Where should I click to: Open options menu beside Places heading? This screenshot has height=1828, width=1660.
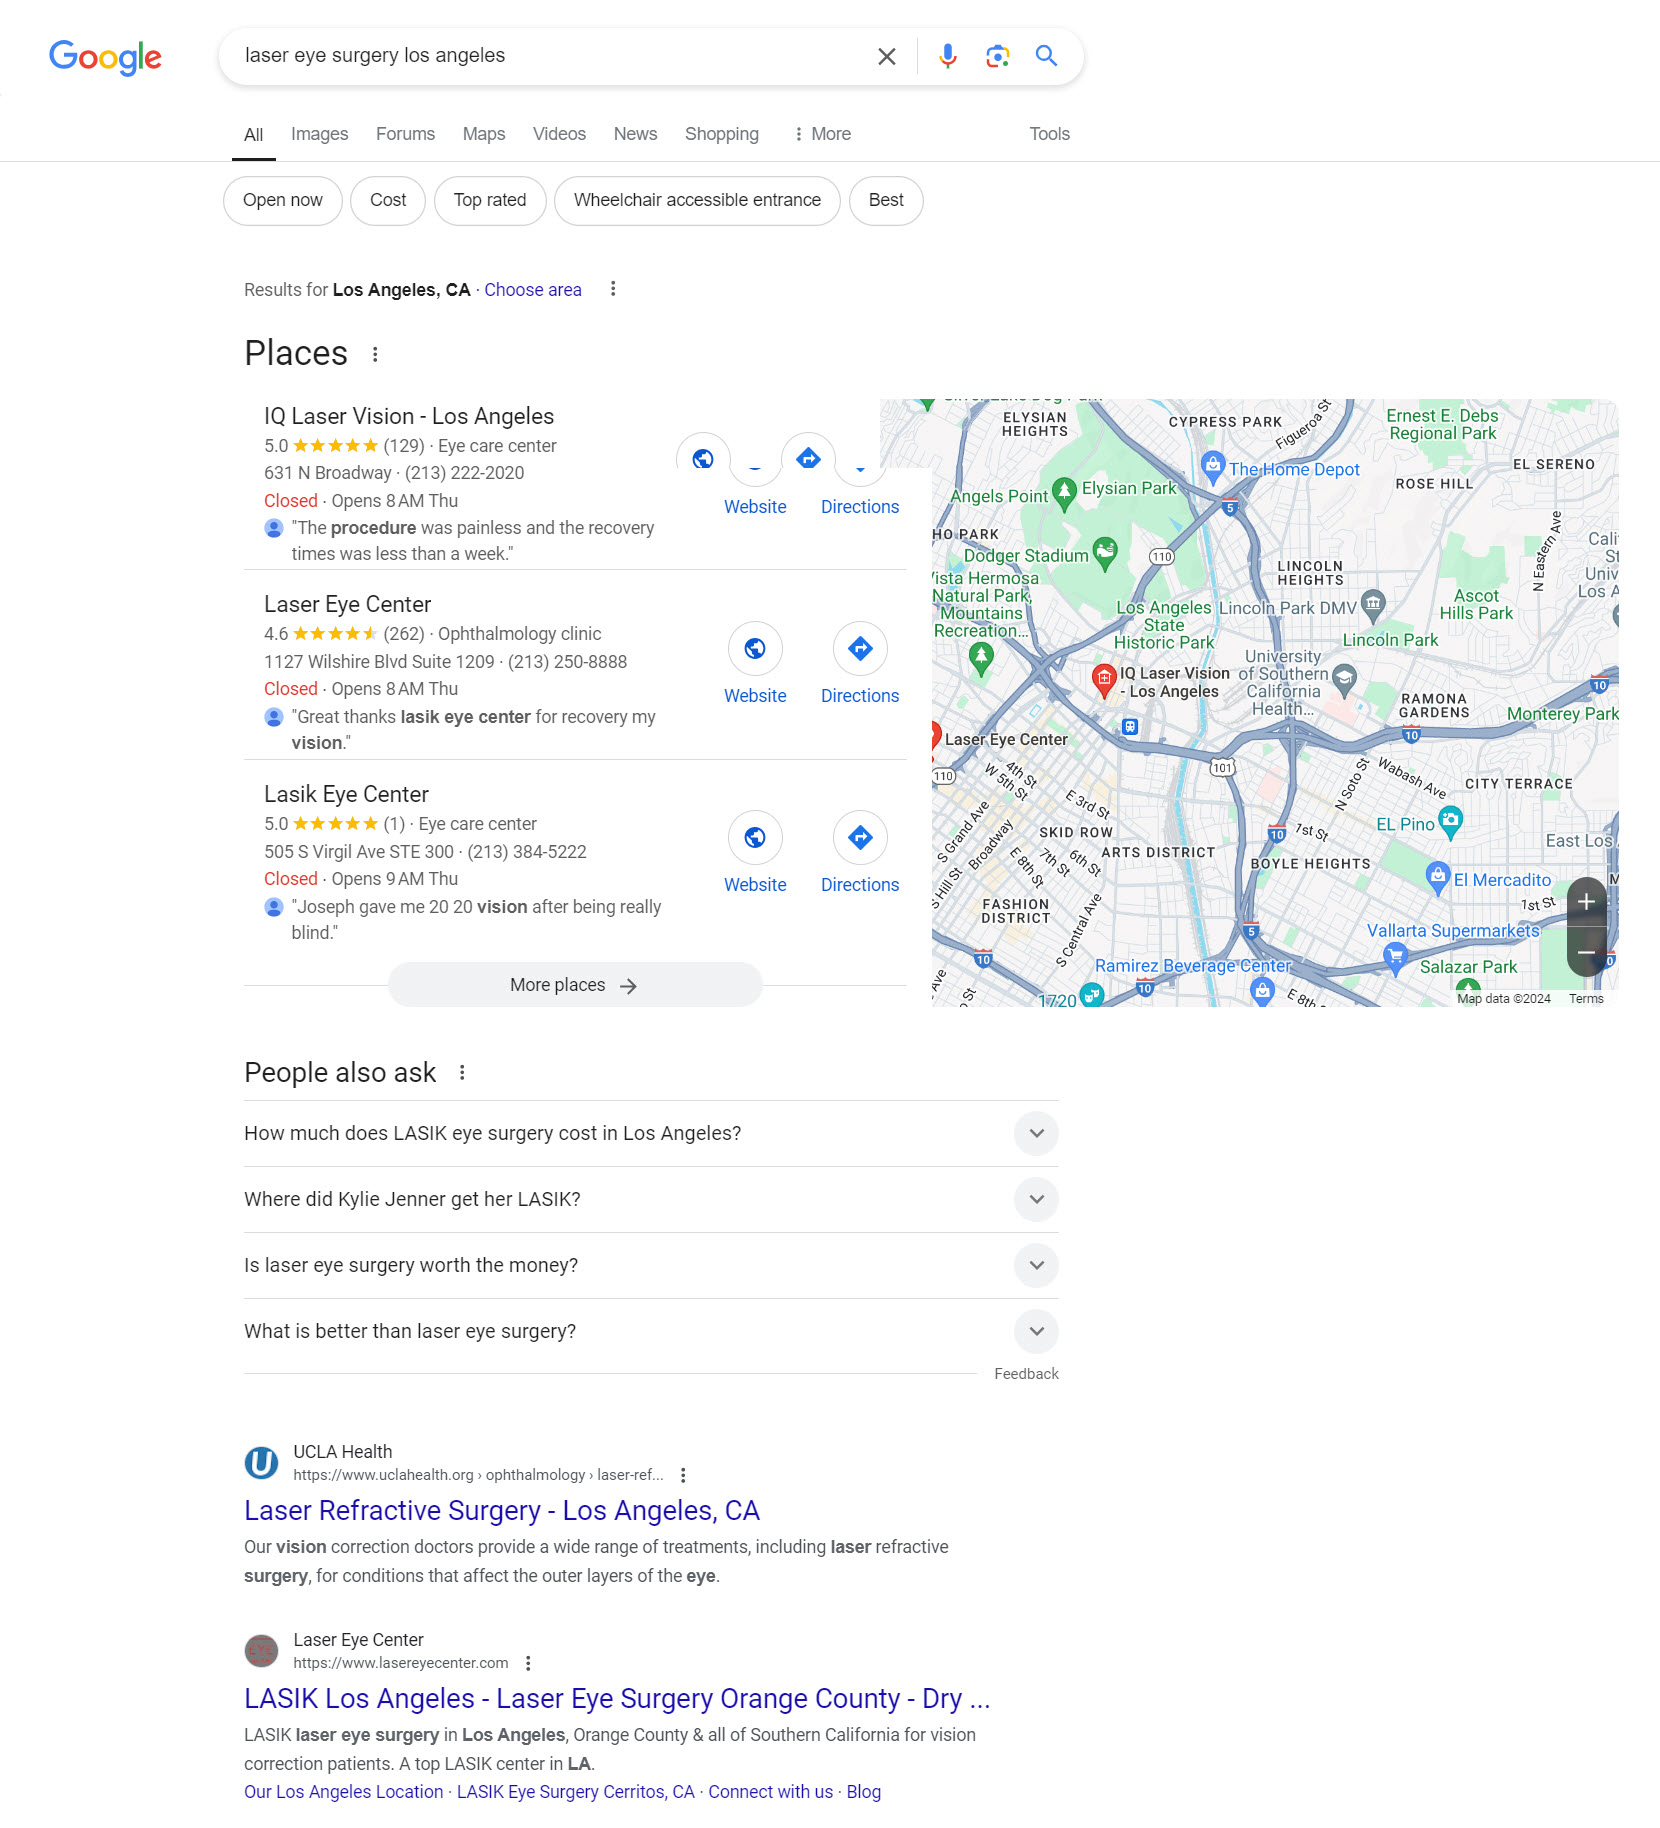[375, 354]
